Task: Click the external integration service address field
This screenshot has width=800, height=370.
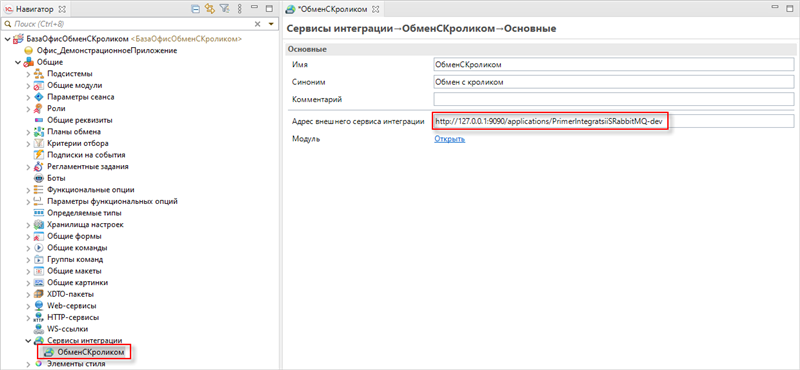Action: (613, 121)
